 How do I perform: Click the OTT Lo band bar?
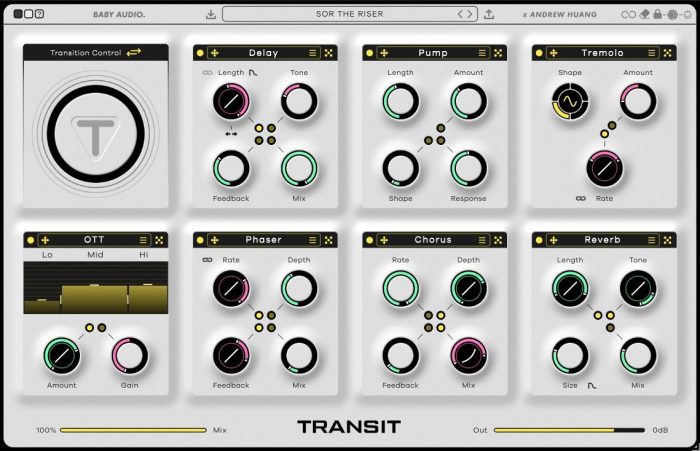42,306
